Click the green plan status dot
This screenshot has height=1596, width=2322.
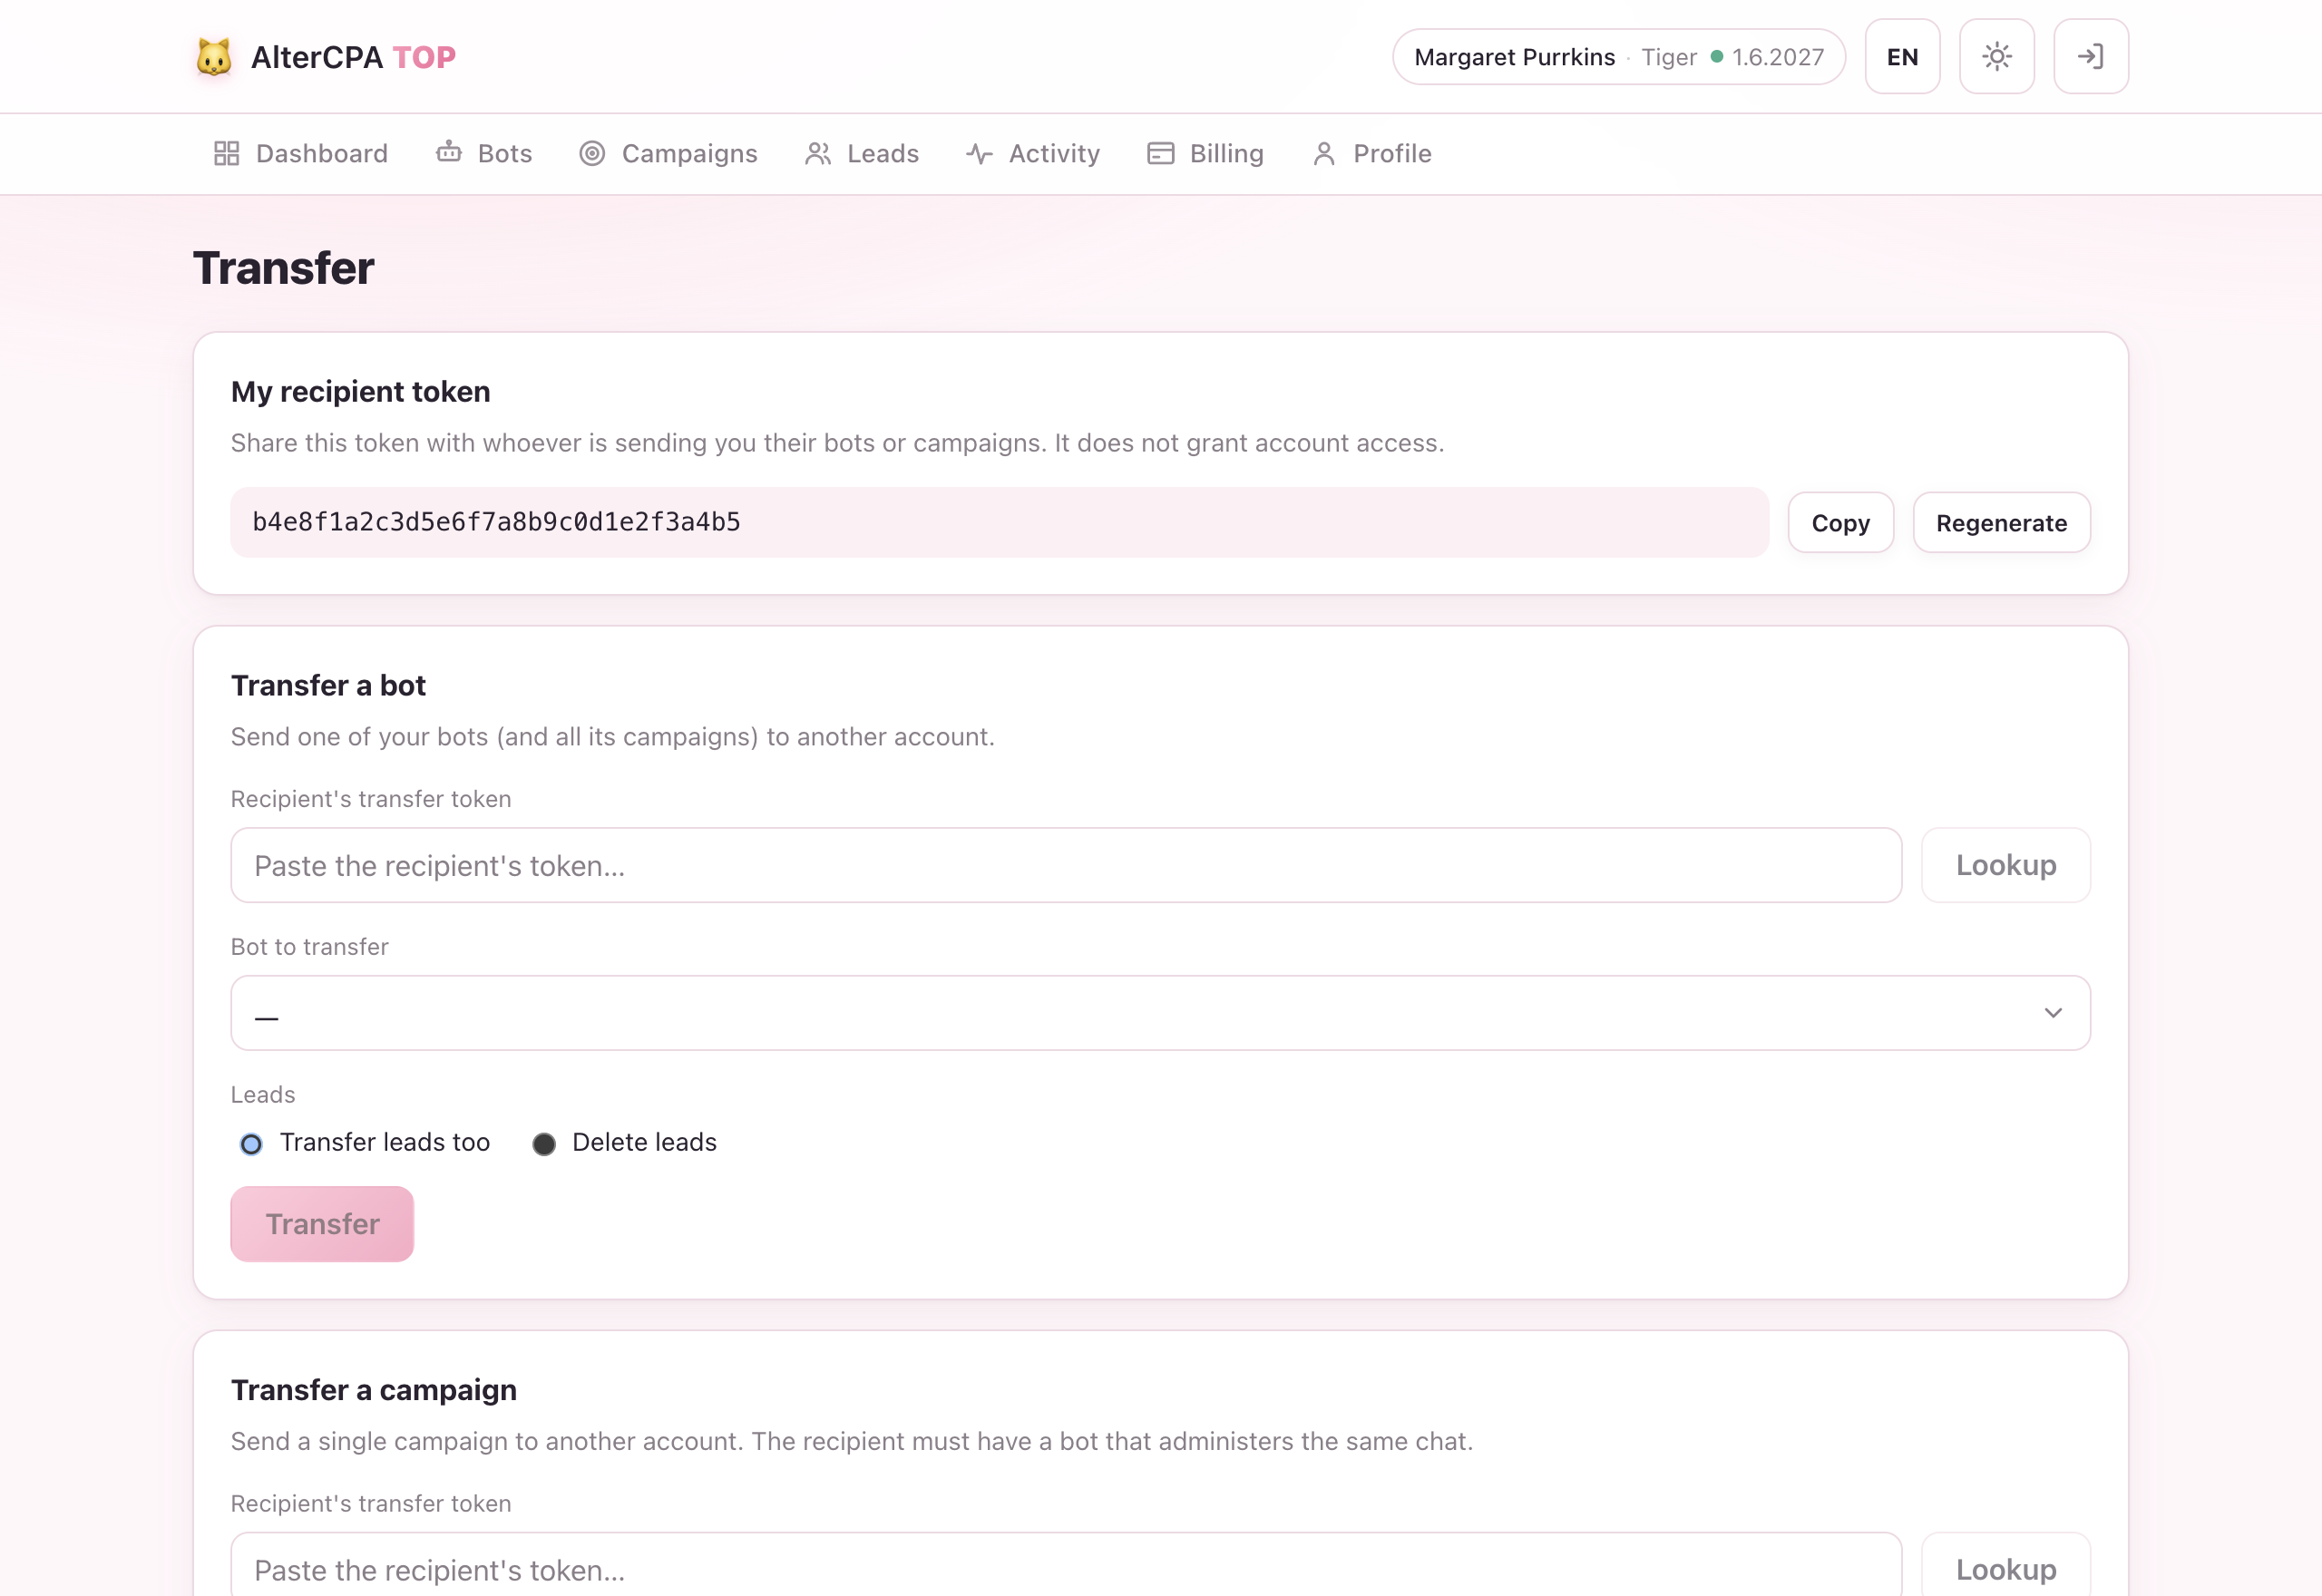point(1716,56)
